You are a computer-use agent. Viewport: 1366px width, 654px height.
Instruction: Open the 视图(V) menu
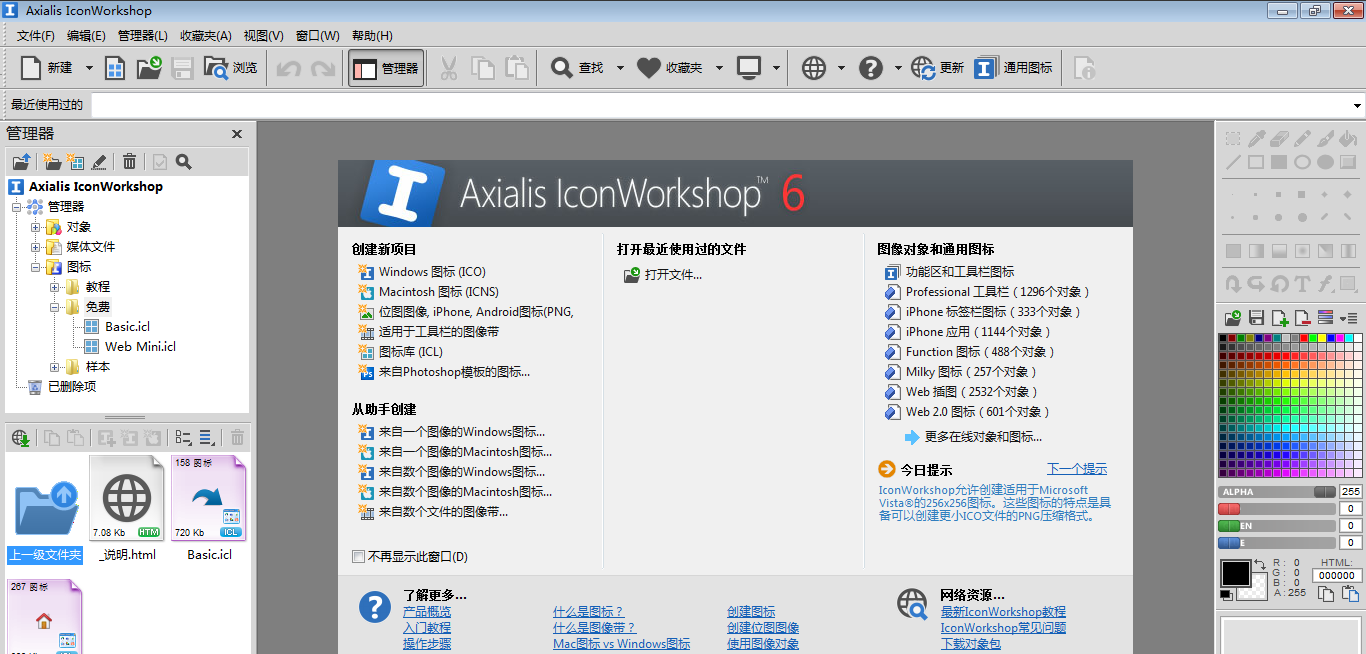point(263,36)
